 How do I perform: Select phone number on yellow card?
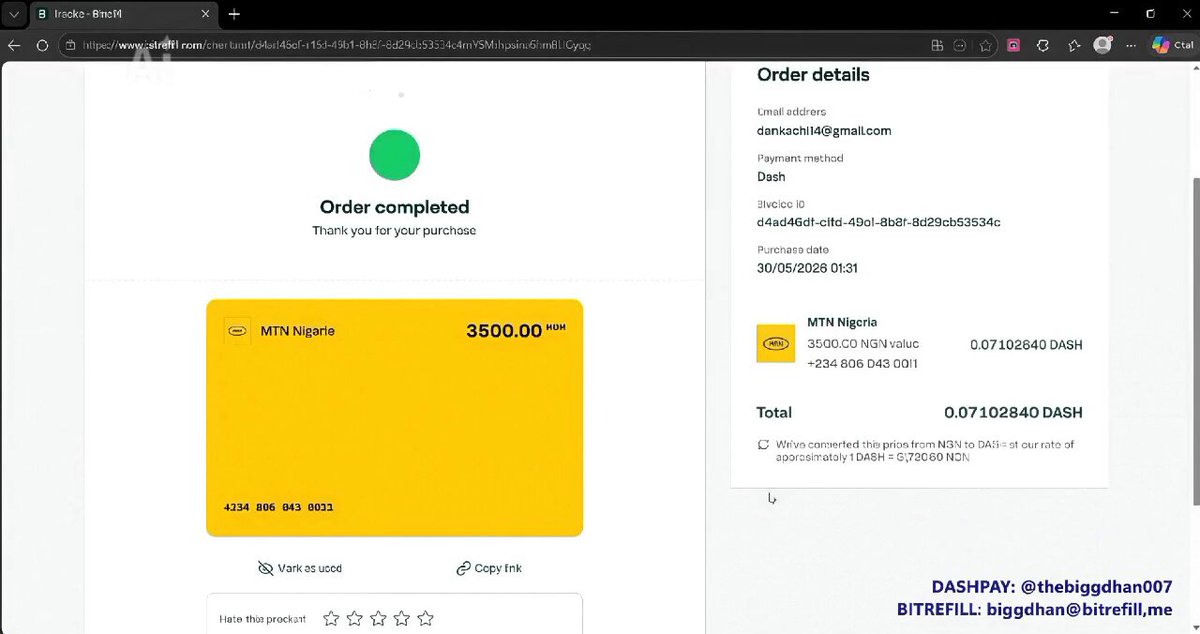[279, 507]
